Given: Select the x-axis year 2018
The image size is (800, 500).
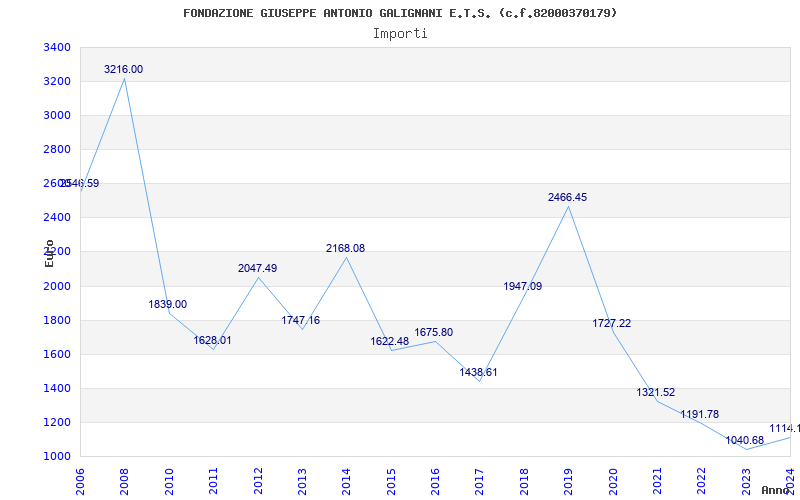Looking at the screenshot, I should (x=524, y=481).
